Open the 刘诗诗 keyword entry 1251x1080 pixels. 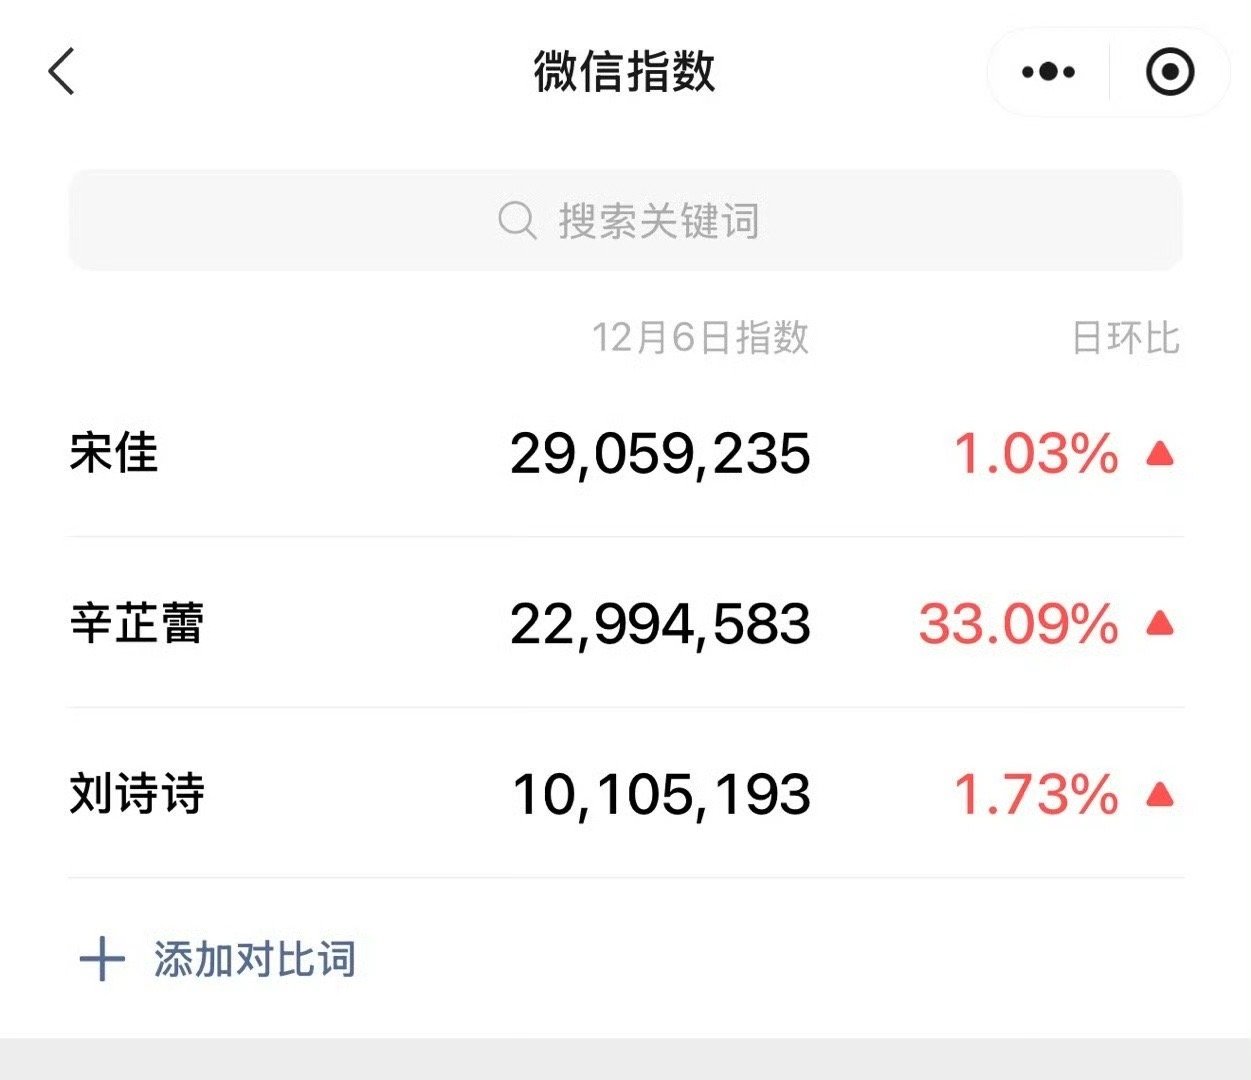click(137, 794)
